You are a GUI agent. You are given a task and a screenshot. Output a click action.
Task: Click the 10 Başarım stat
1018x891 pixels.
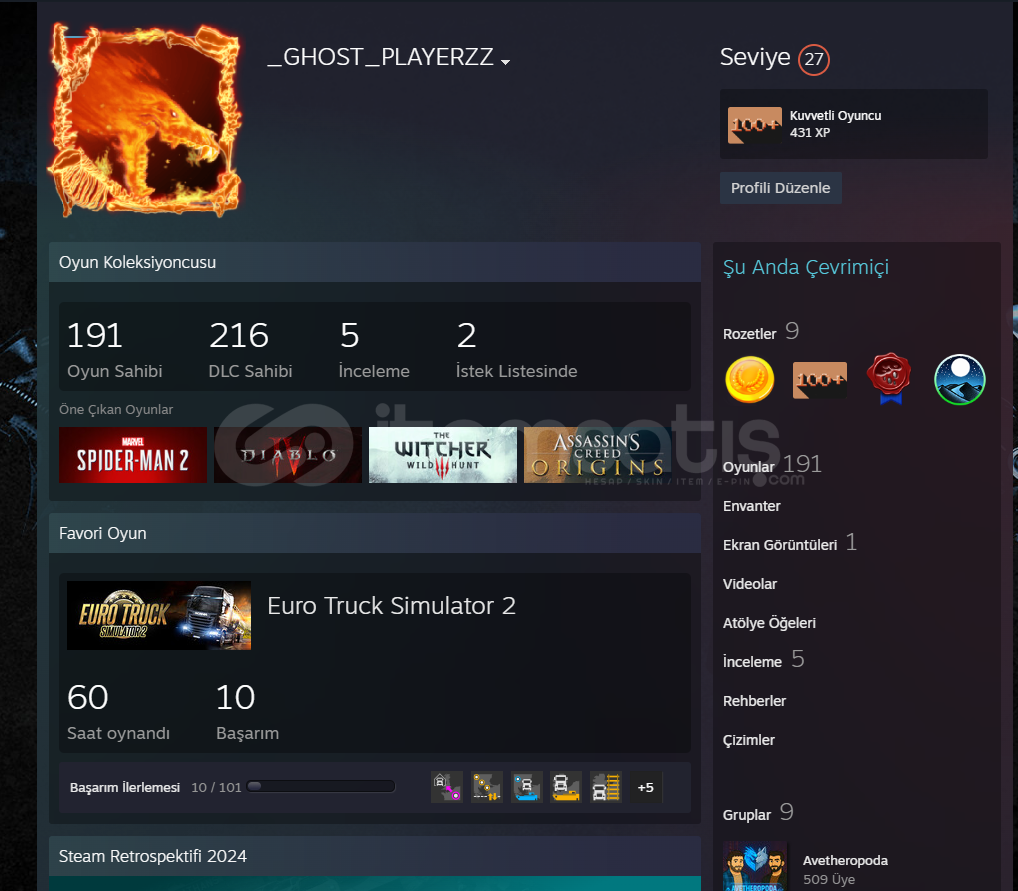[x=247, y=711]
